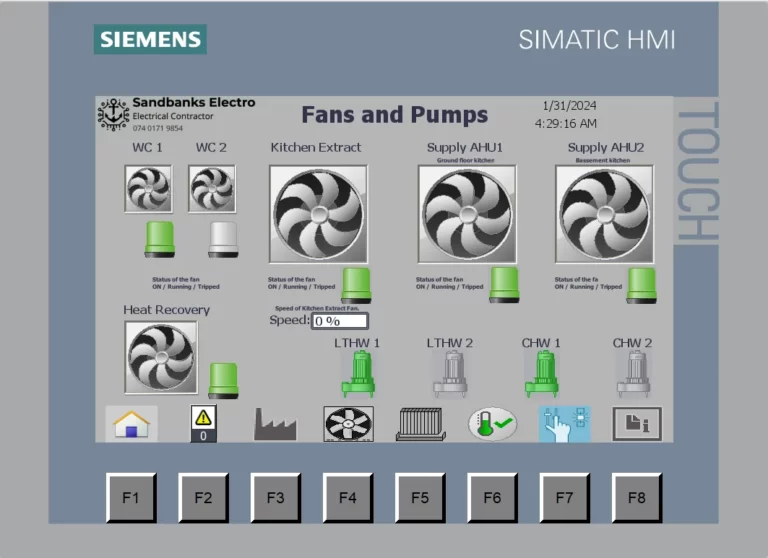
Task: Click the Siemens logo
Action: pos(150,39)
